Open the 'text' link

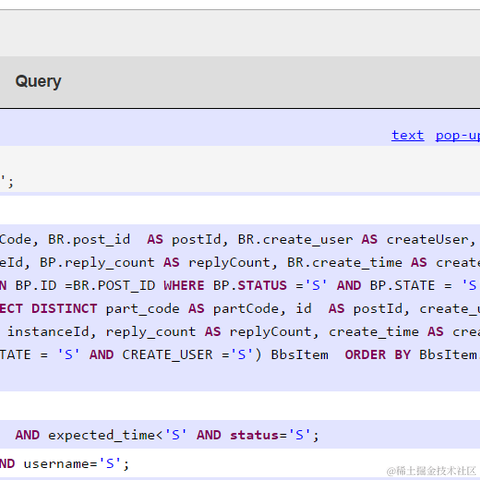click(x=408, y=135)
